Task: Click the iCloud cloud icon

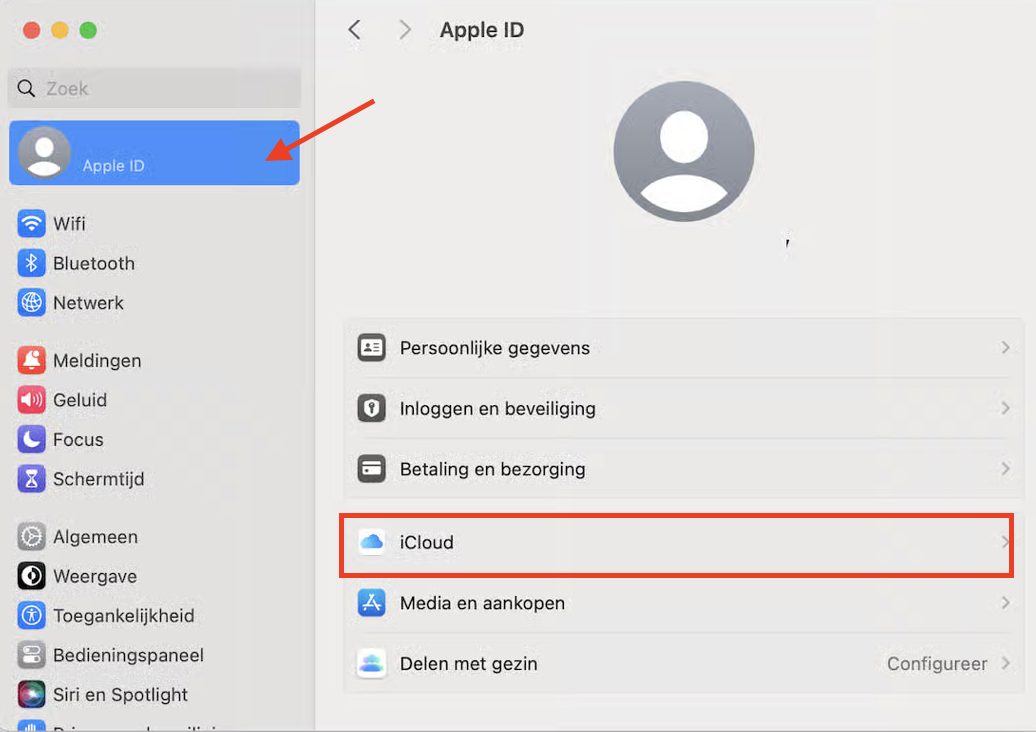Action: [x=371, y=542]
